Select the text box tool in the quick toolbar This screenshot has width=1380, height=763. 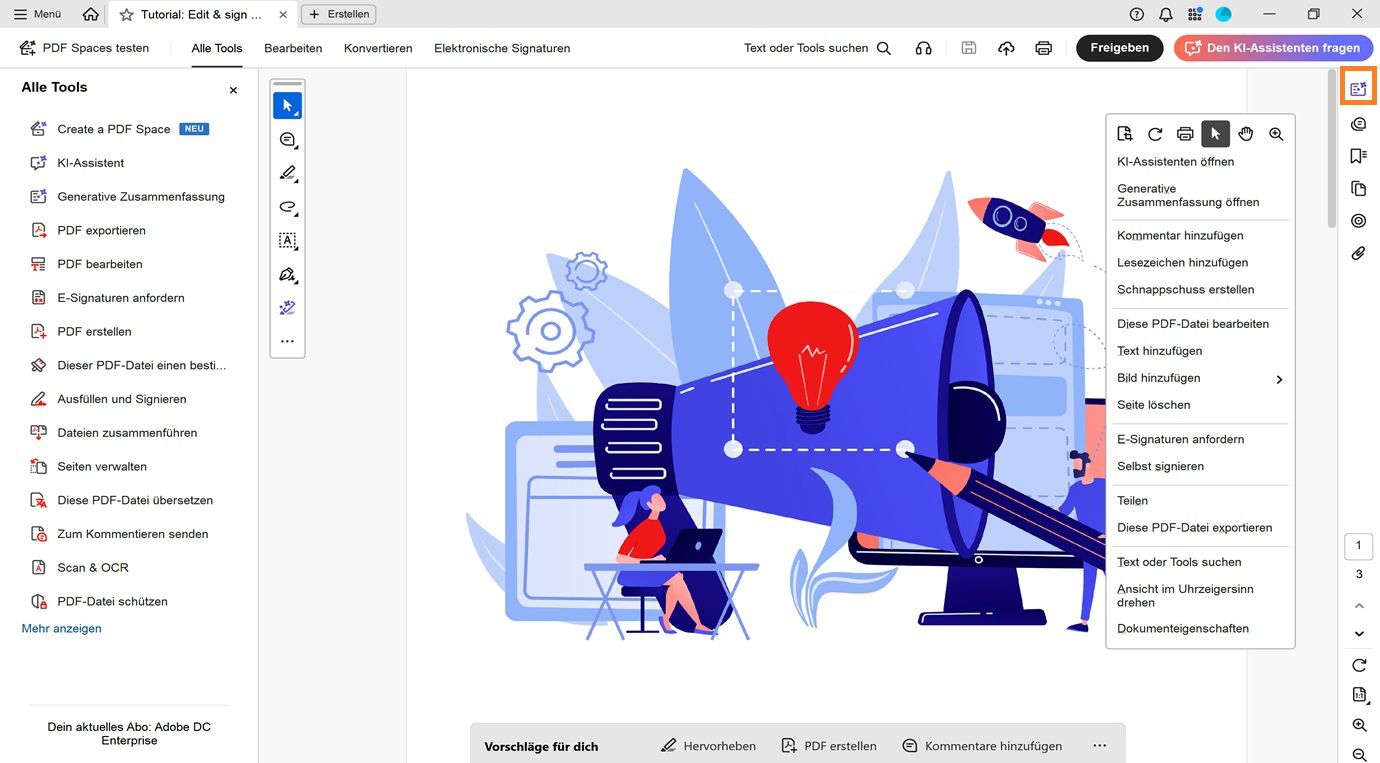(x=288, y=241)
